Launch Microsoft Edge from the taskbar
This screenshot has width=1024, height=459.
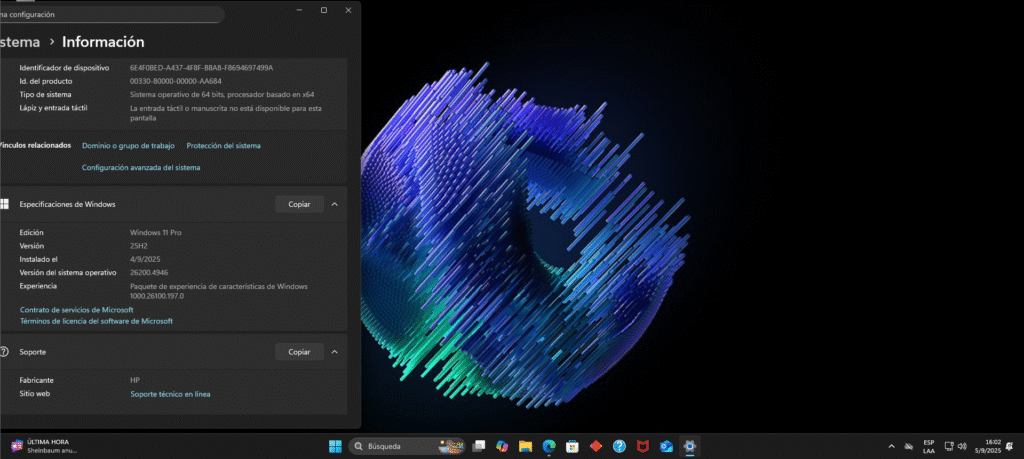[549, 446]
